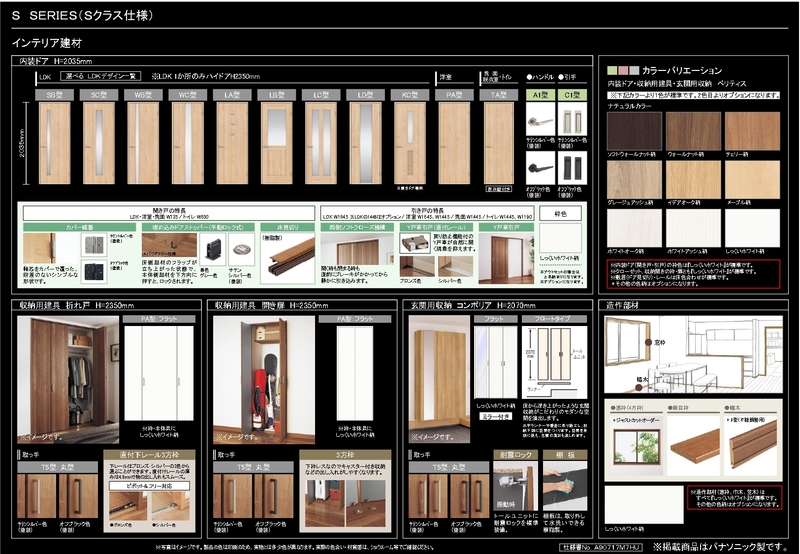
Task: Click the TA型 toilet door image
Action: pos(498,144)
